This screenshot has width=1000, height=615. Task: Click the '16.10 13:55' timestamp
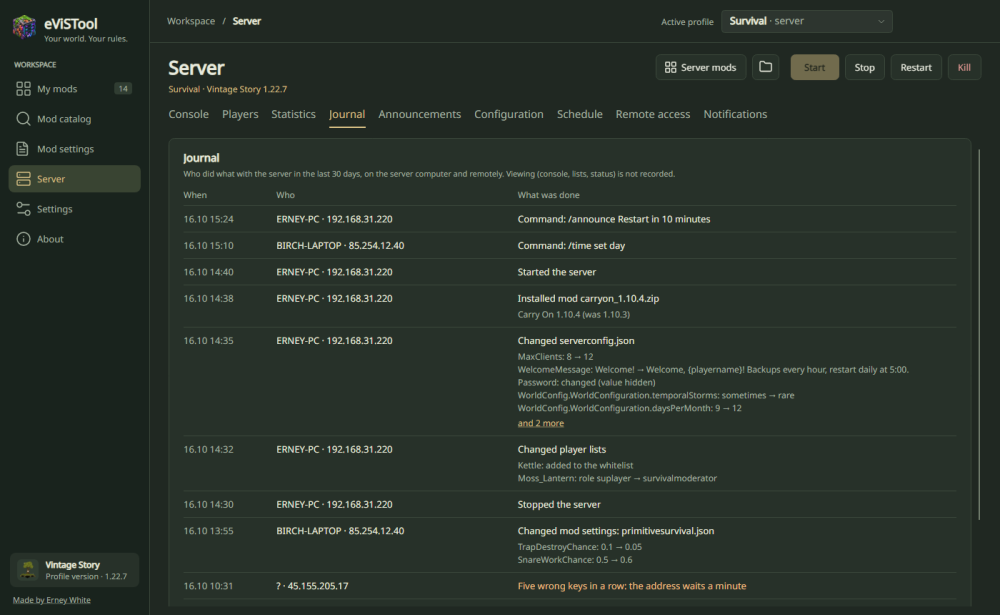pyautogui.click(x=209, y=531)
